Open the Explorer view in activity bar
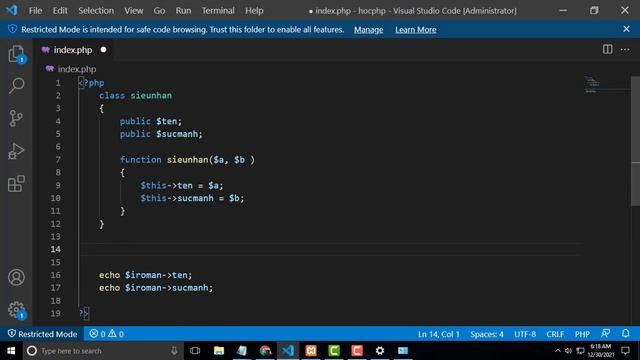This screenshot has width=640, height=360. point(16,54)
